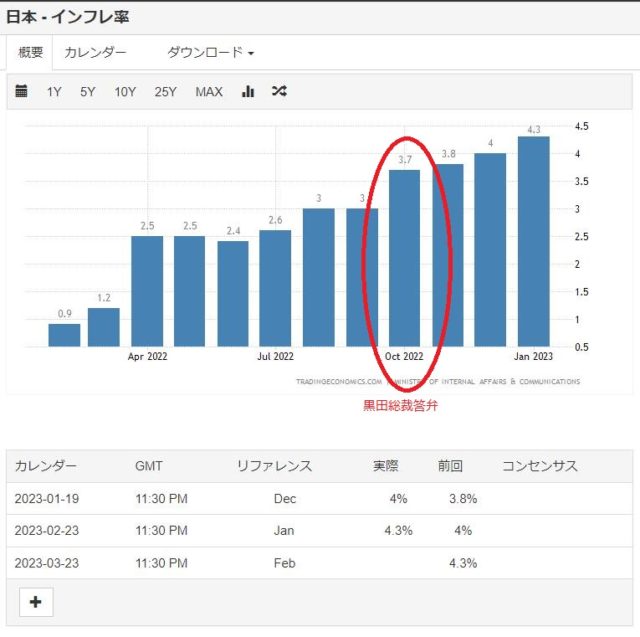
Task: Click the circled 3.7 bar for Oct 2022
Action: click(404, 258)
